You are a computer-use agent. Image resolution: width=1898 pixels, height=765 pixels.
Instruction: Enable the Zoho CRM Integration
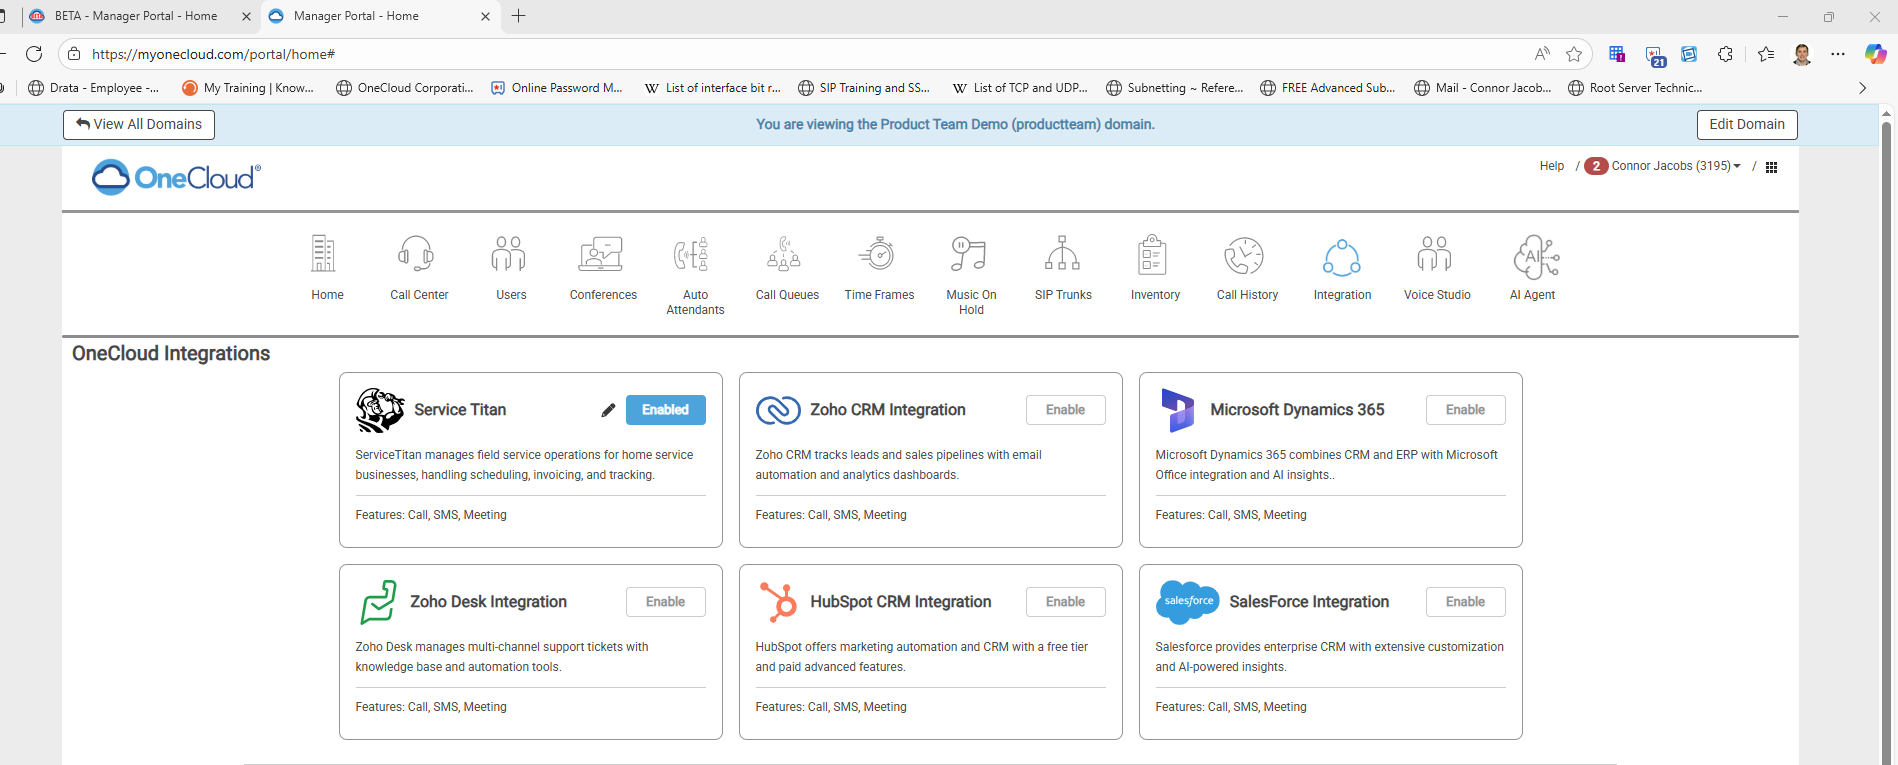point(1065,410)
